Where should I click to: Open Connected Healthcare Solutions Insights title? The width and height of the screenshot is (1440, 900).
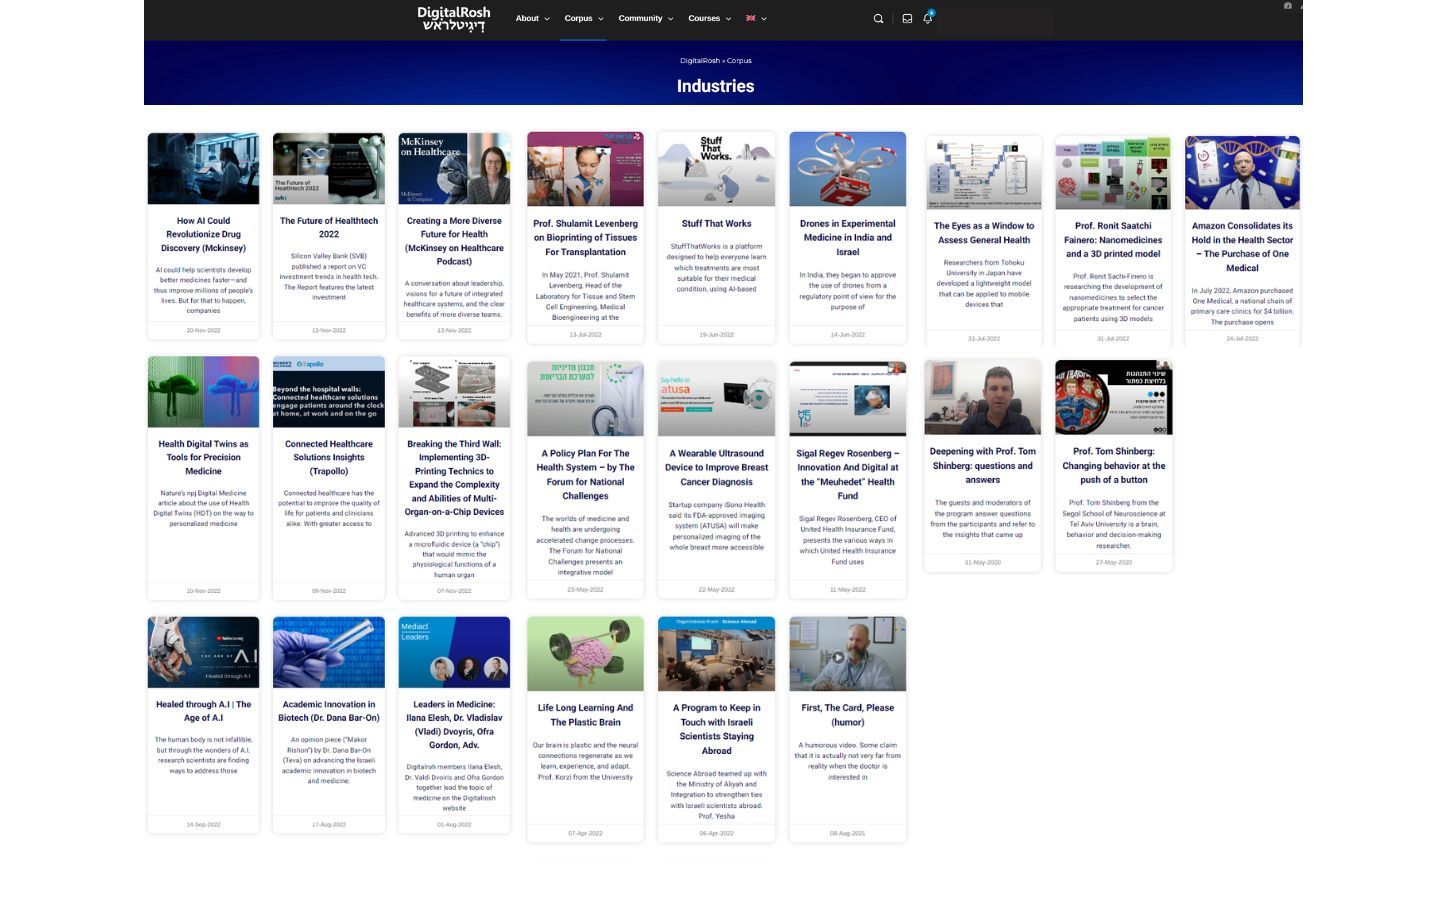[x=329, y=457]
